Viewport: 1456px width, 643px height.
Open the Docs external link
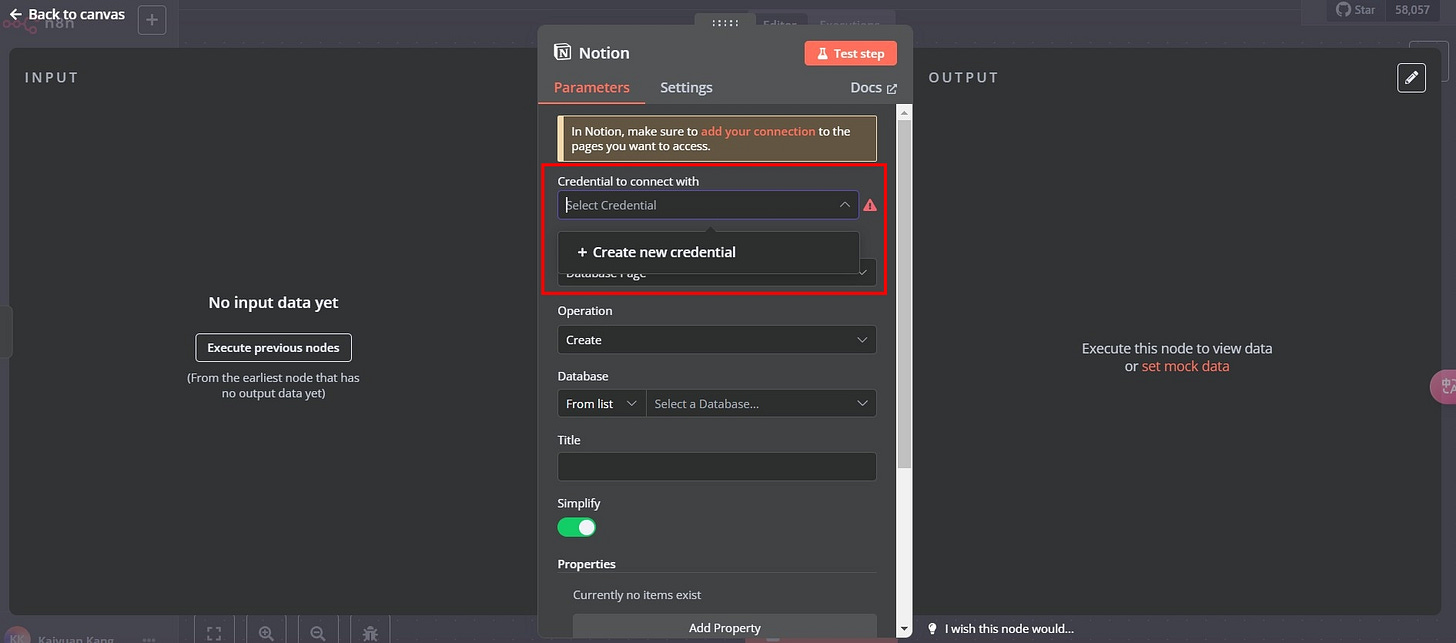(873, 87)
